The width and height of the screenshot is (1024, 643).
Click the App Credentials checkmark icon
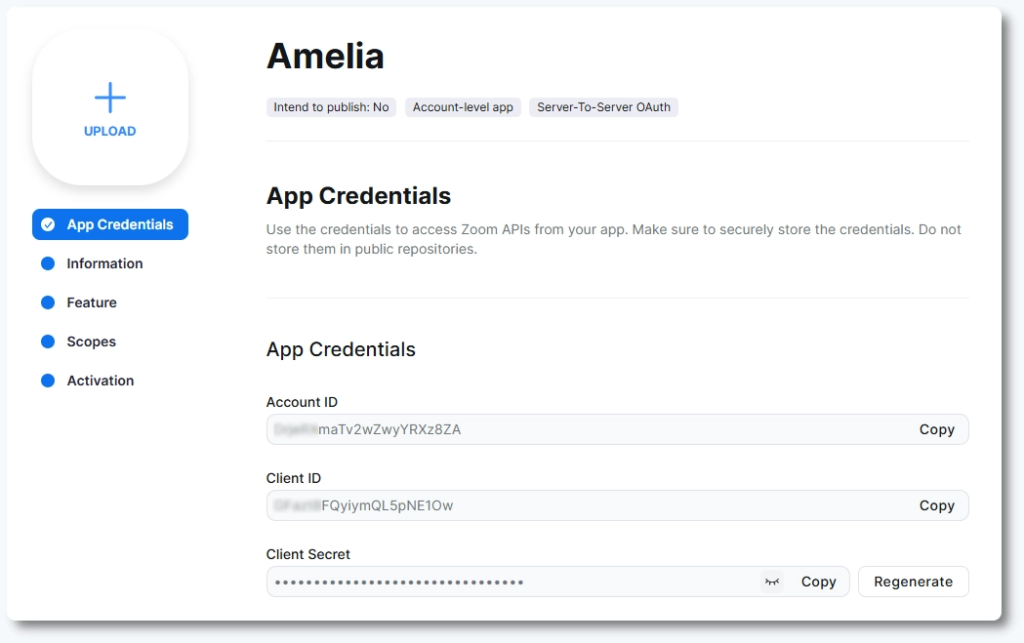point(47,225)
